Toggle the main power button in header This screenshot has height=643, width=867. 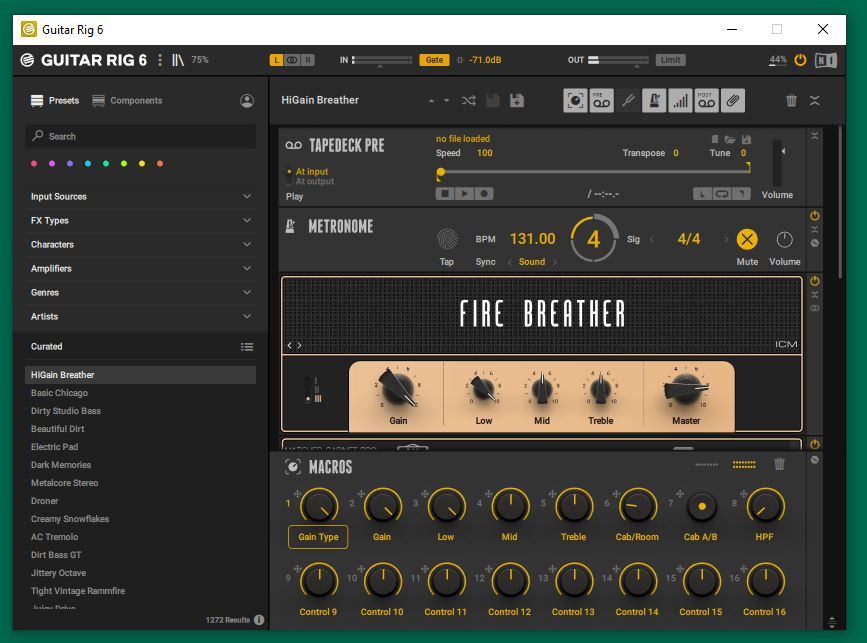(x=800, y=60)
